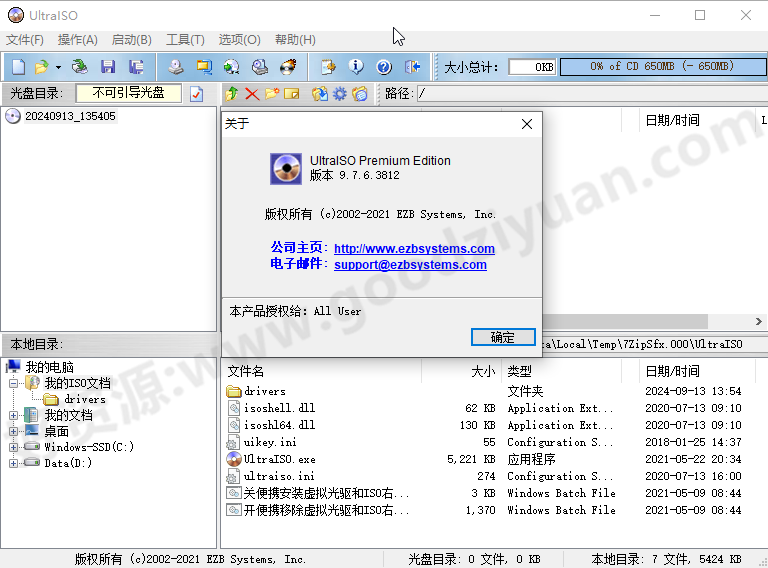Select isoshl64.dll in the file list

[x=279, y=425]
